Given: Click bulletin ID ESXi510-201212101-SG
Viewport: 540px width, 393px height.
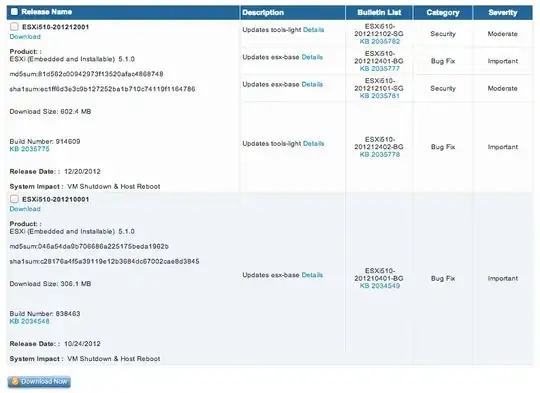Looking at the screenshot, I should point(379,84).
